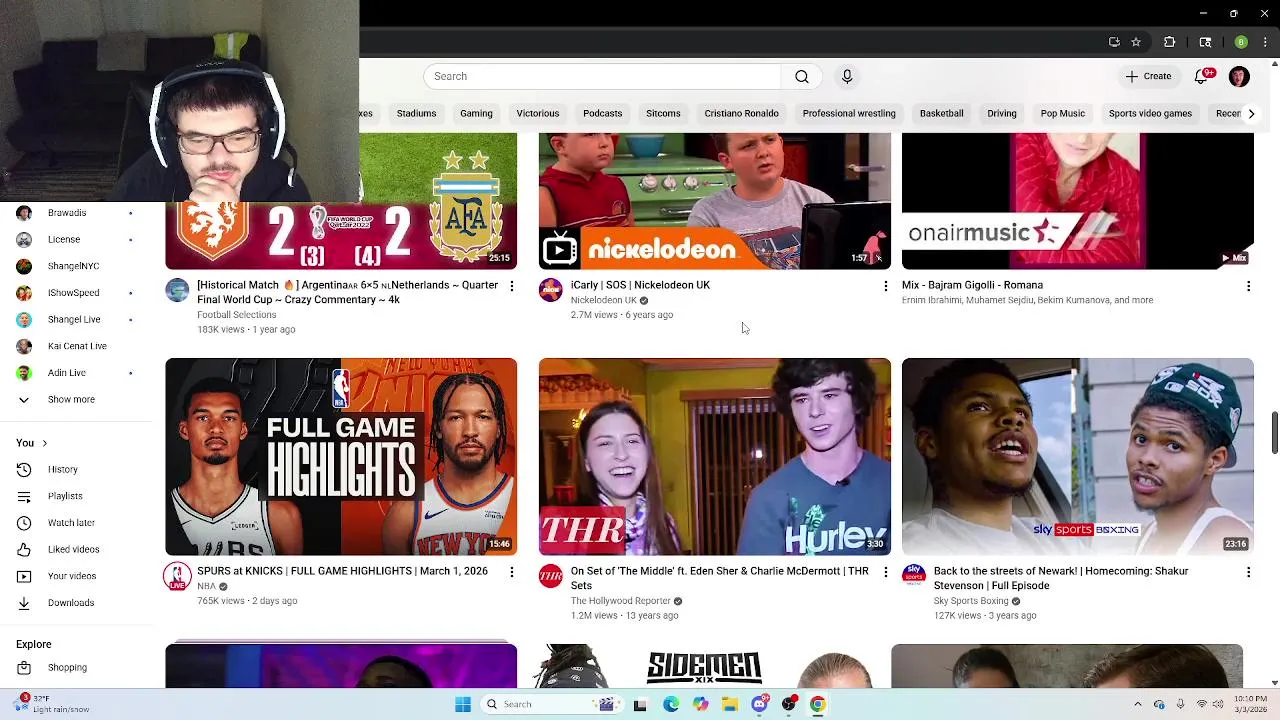Open the weather widget in taskbar
1280x720 pixels.
(52, 703)
